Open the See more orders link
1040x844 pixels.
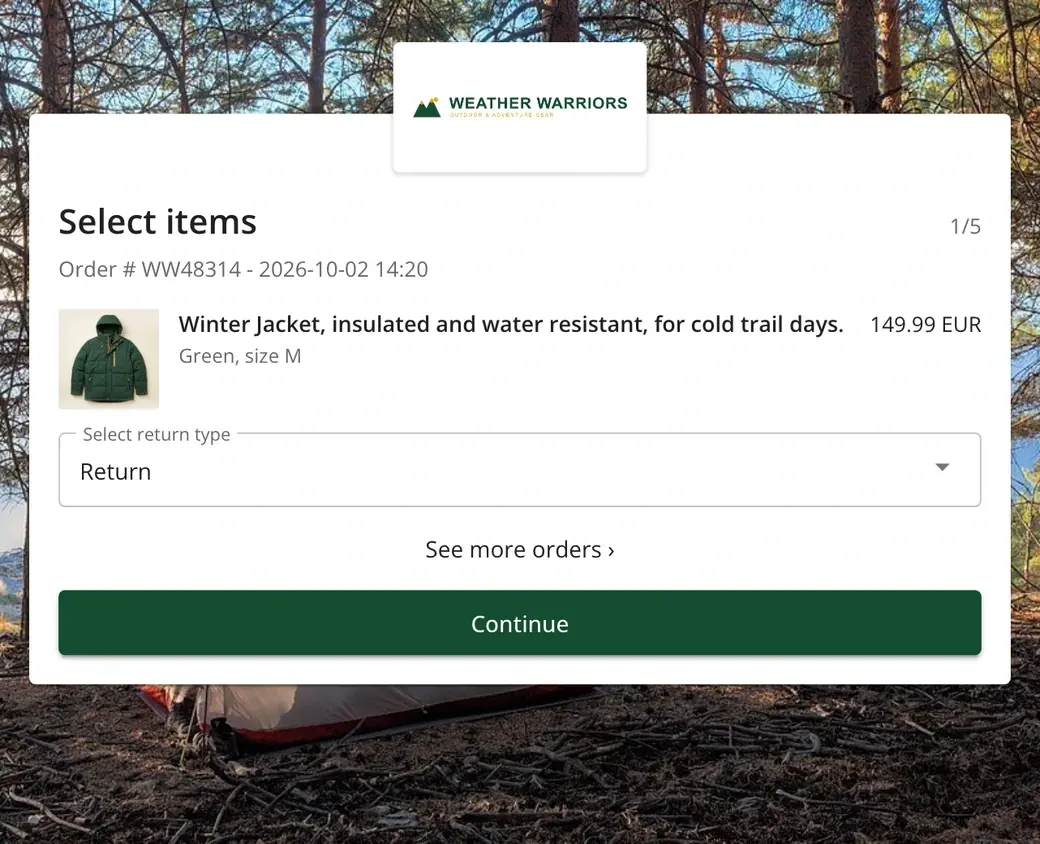[x=520, y=549]
